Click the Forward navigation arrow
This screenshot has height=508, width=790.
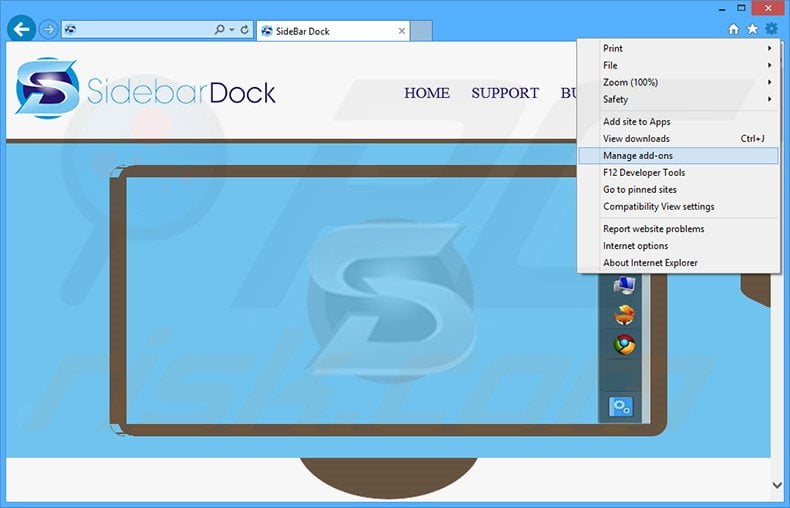pos(48,30)
